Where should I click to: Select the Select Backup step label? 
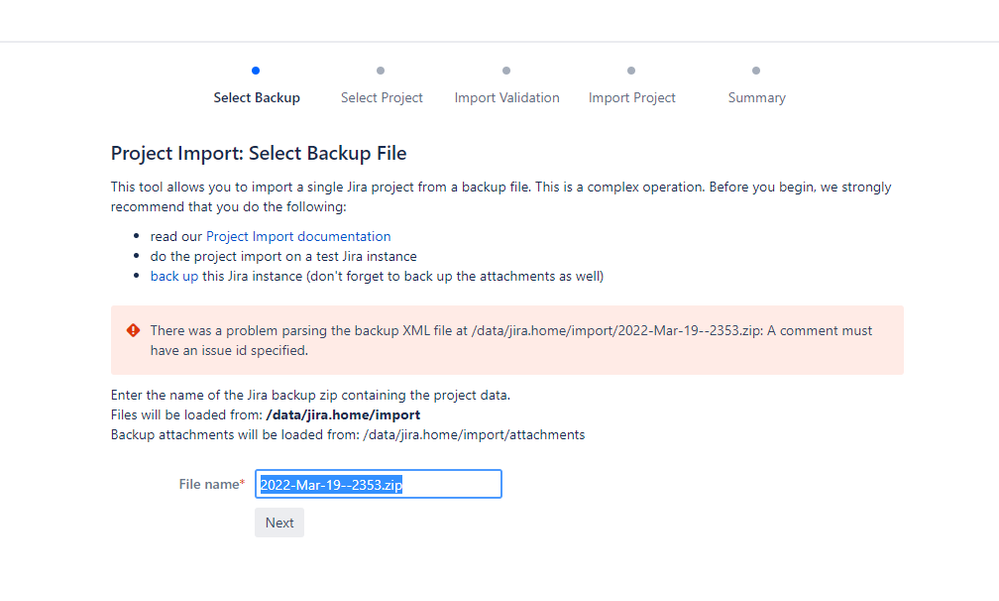[x=257, y=98]
